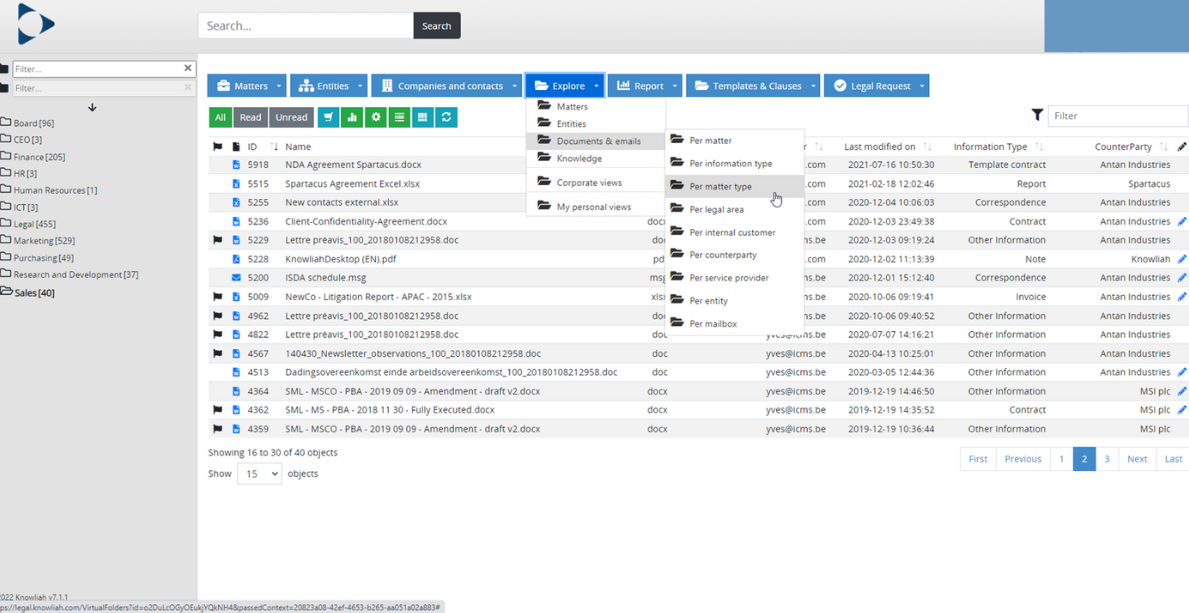The width and height of the screenshot is (1189, 613).
Task: Select the bar chart statistics icon
Action: point(352,117)
